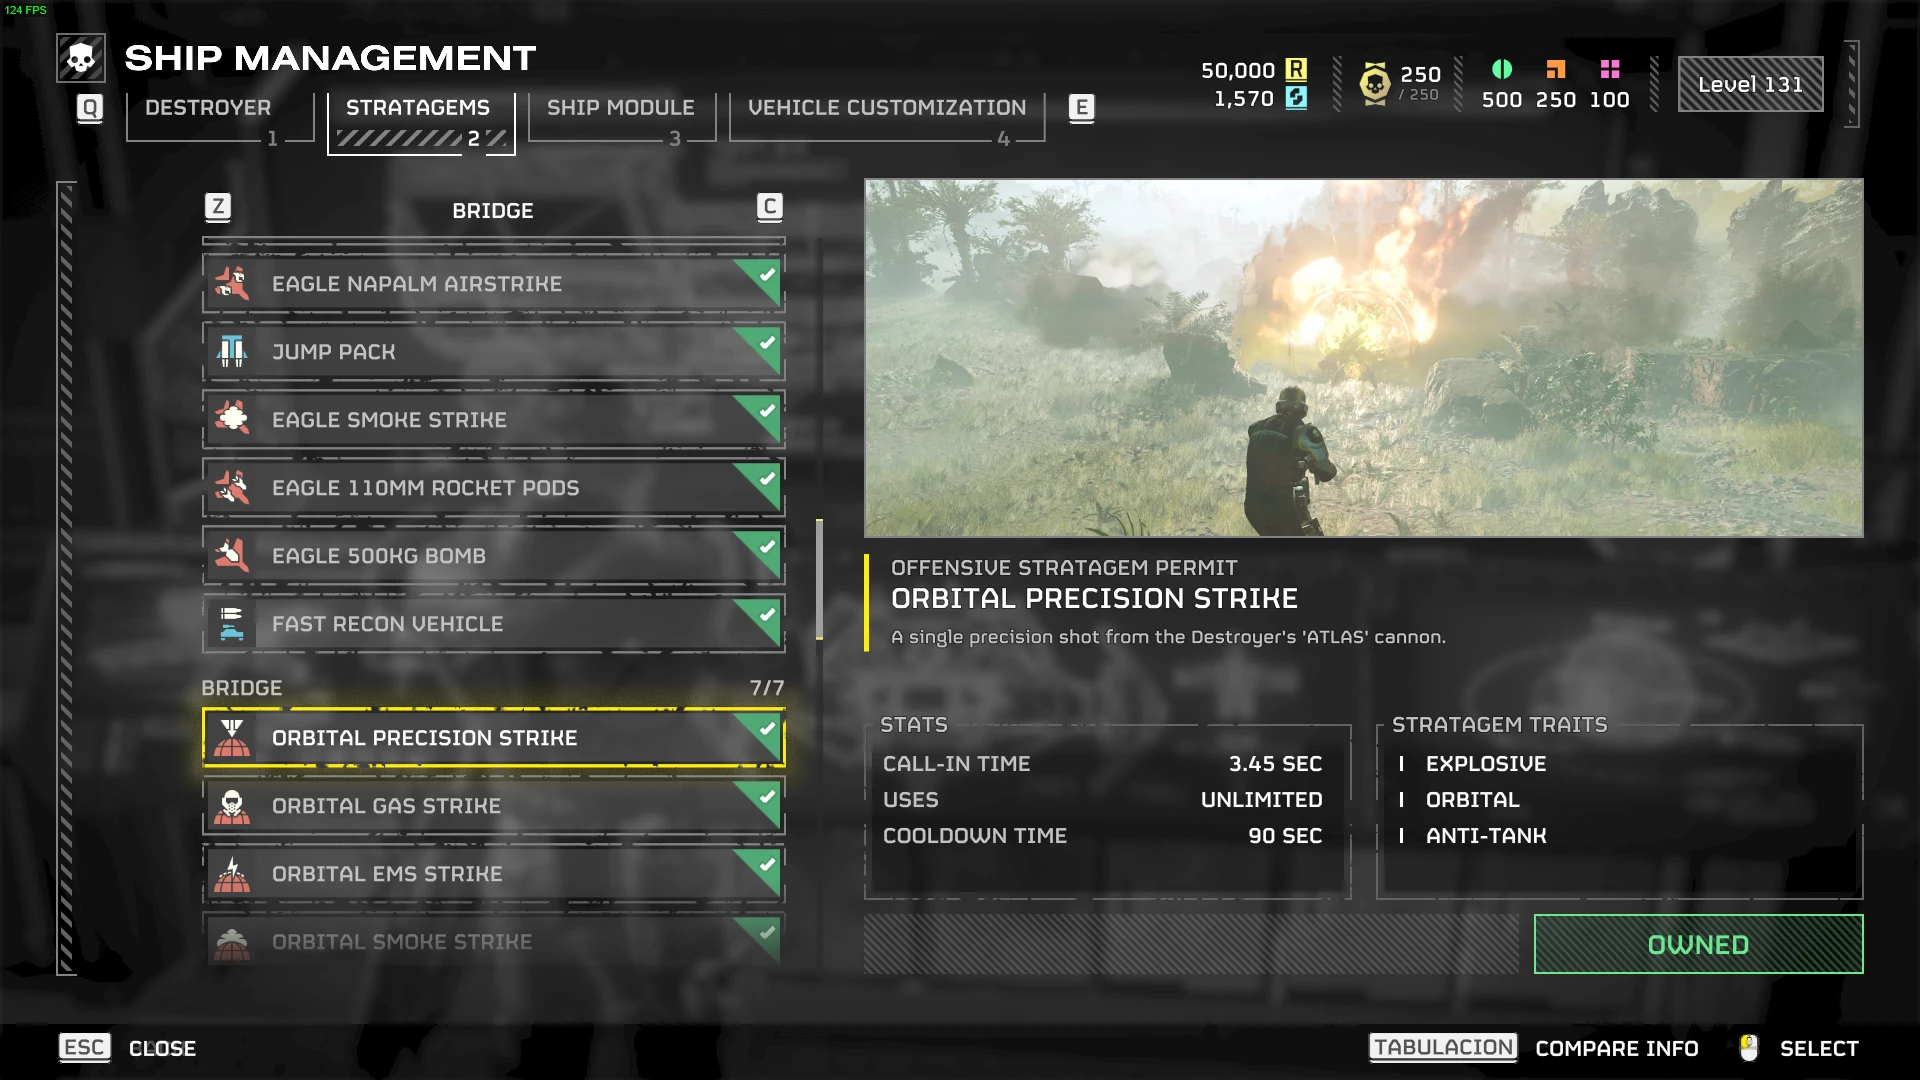The image size is (1920, 1080).
Task: Click the Eagle 110mm Rocket Pods icon
Action: (232, 488)
